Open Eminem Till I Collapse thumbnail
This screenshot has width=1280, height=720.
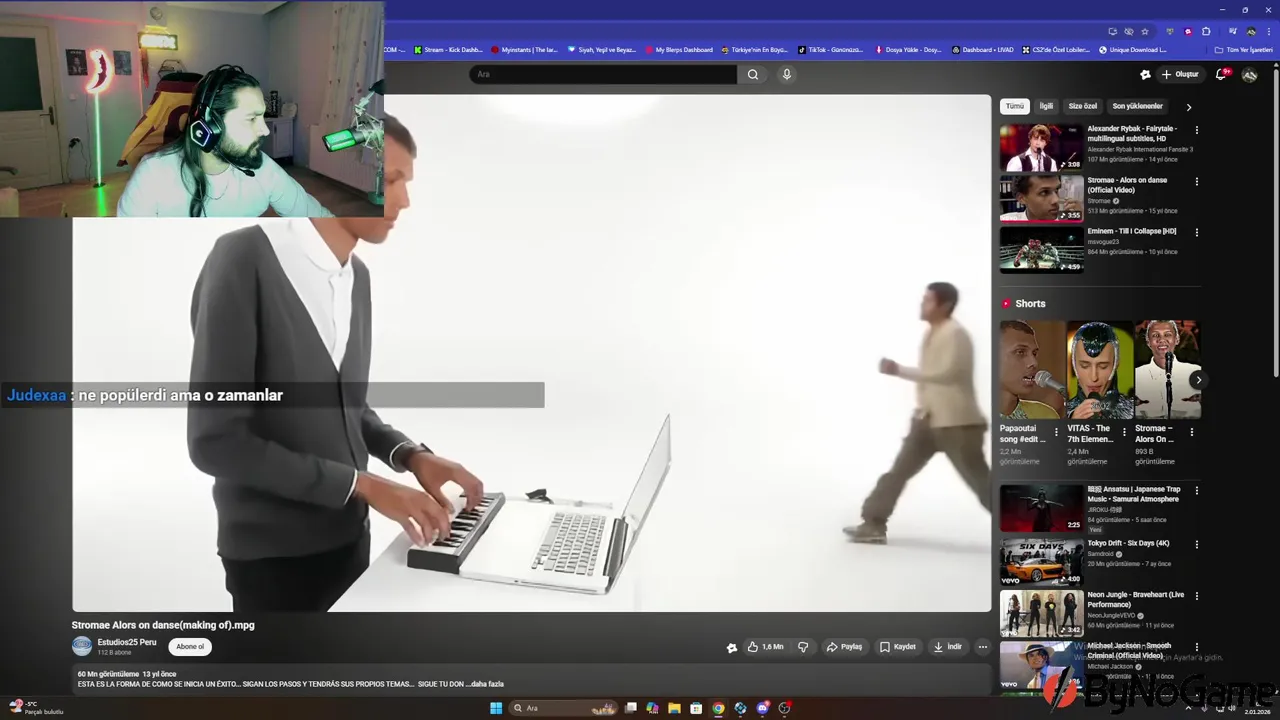1041,250
